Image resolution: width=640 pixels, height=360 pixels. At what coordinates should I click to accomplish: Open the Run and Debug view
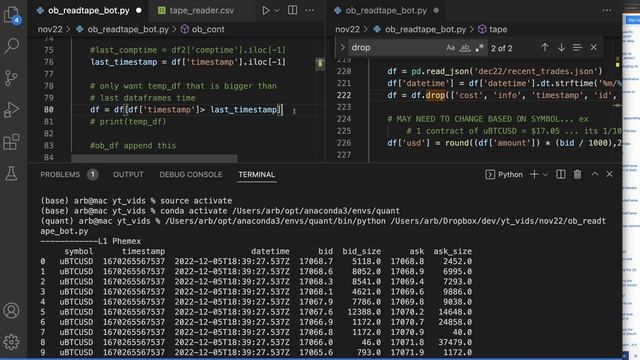pyautogui.click(x=11, y=110)
